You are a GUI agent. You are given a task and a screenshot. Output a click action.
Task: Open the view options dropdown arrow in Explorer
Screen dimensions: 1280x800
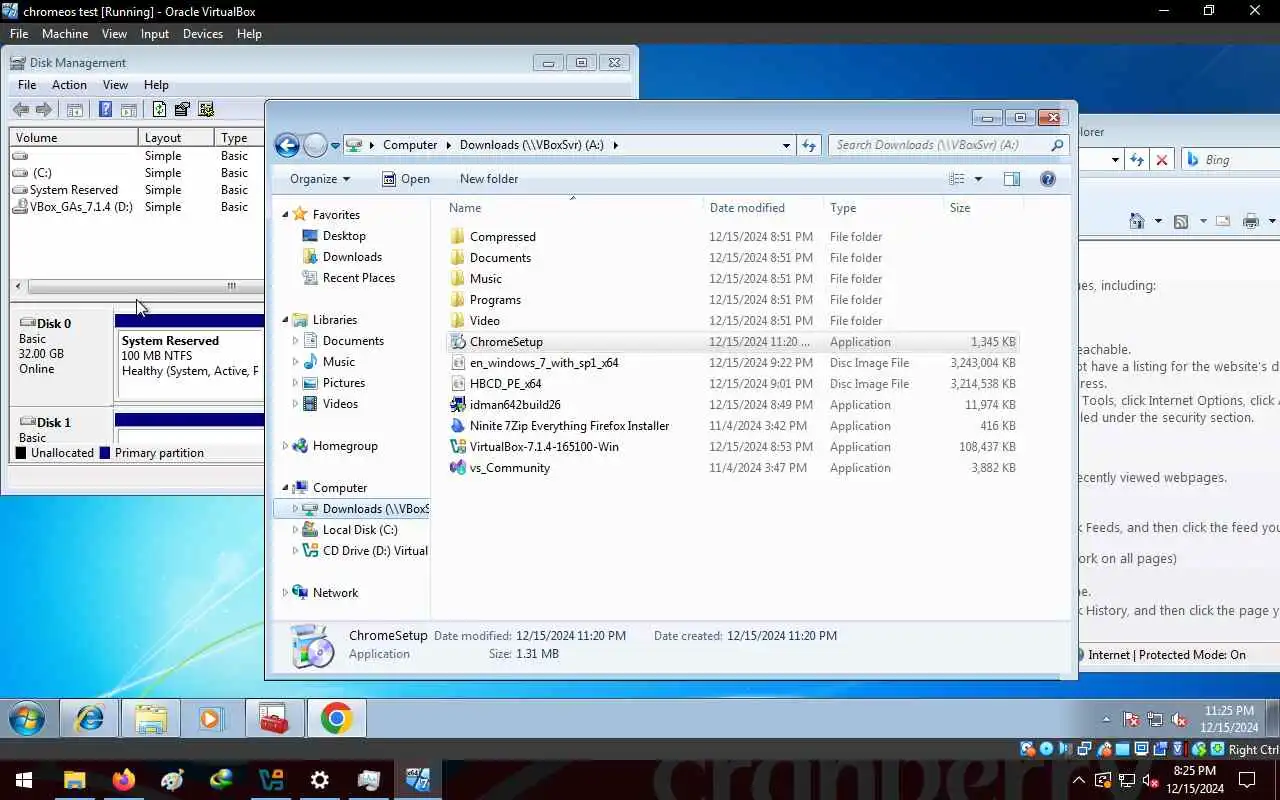[x=978, y=179]
